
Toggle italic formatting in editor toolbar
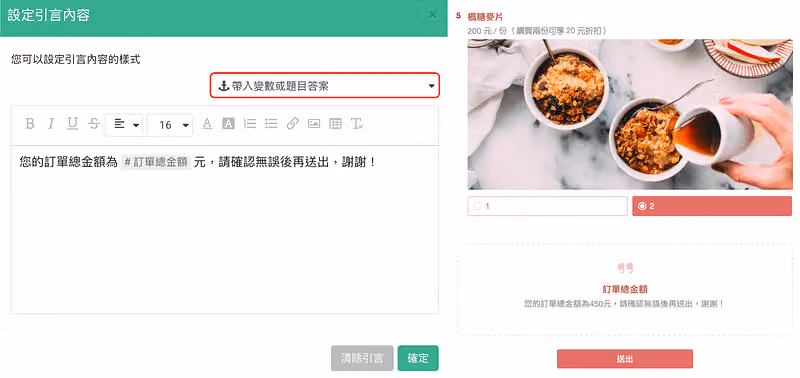tap(51, 124)
